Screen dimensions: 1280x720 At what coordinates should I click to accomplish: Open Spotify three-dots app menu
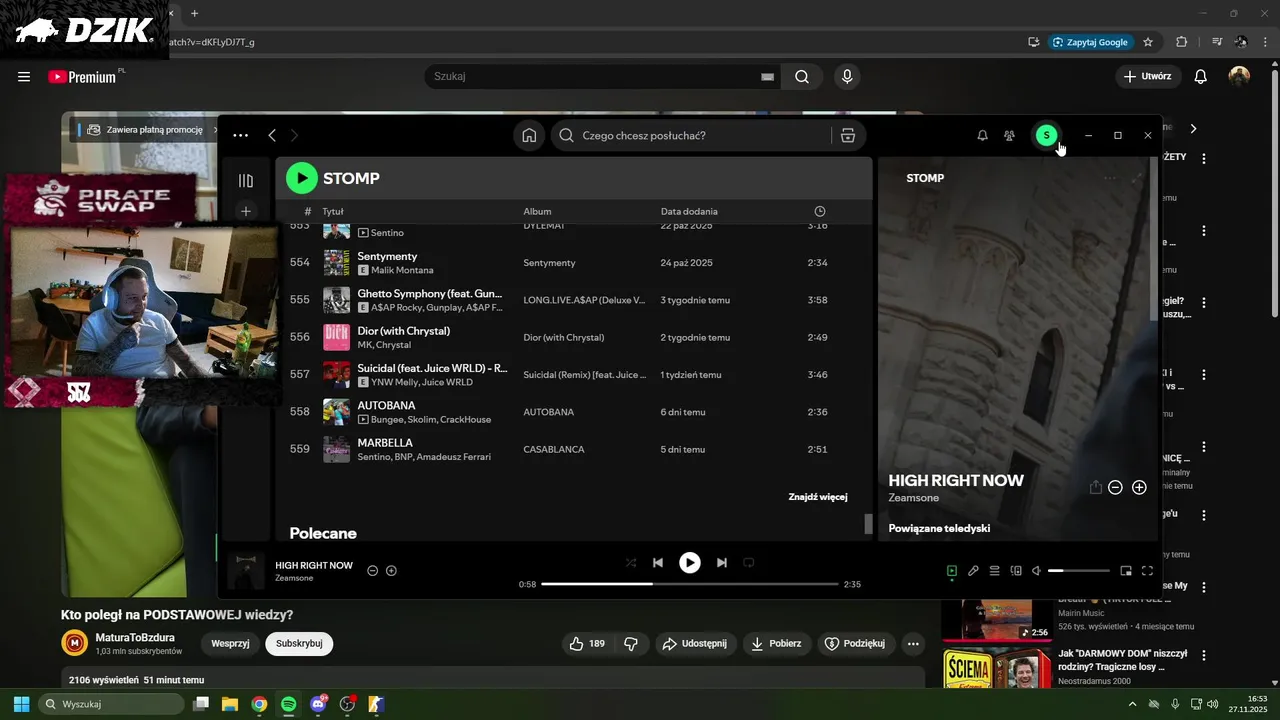pos(240,136)
